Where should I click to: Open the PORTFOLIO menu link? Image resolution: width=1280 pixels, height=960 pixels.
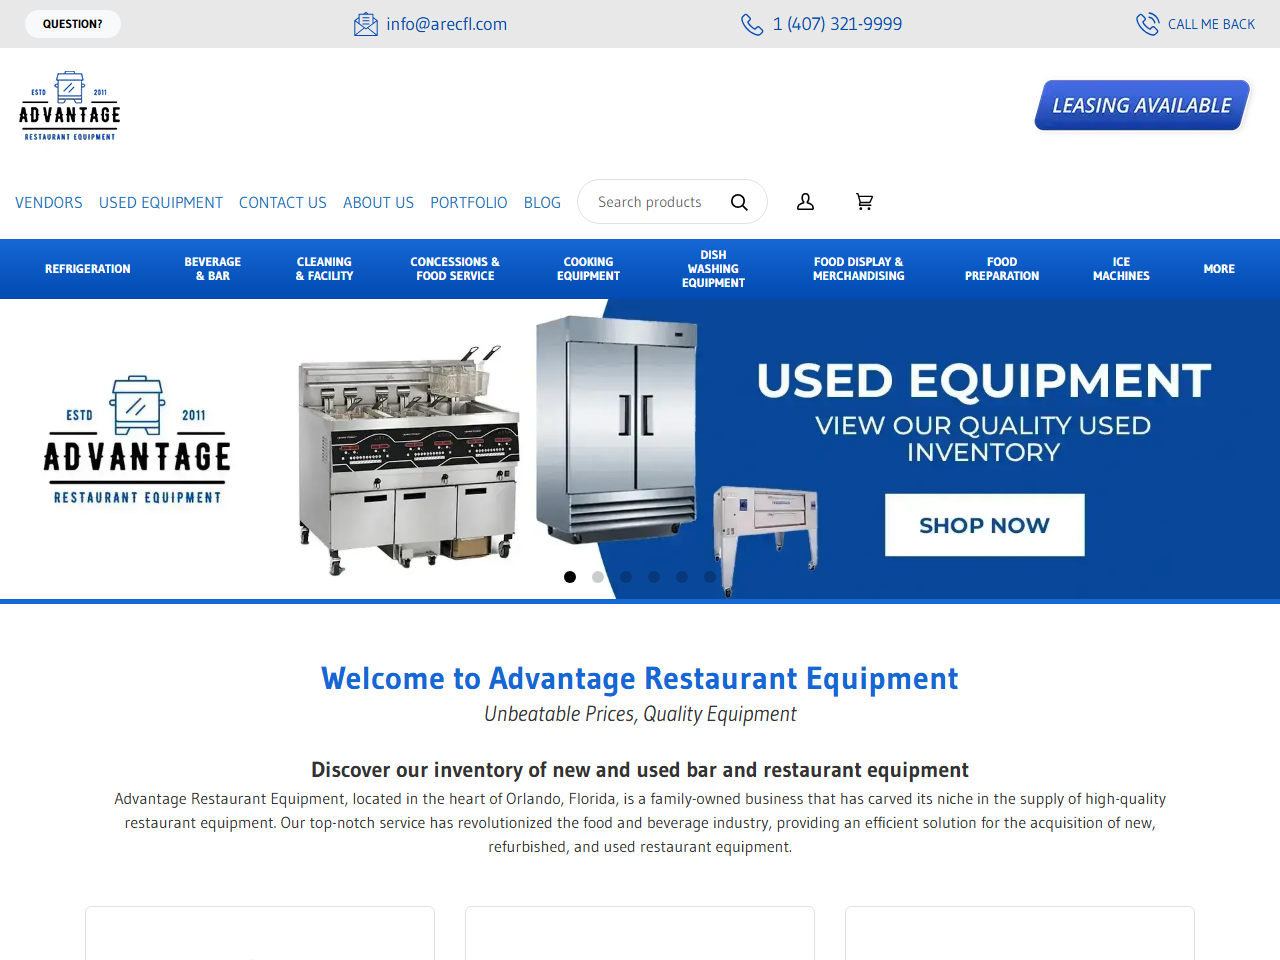click(x=469, y=202)
